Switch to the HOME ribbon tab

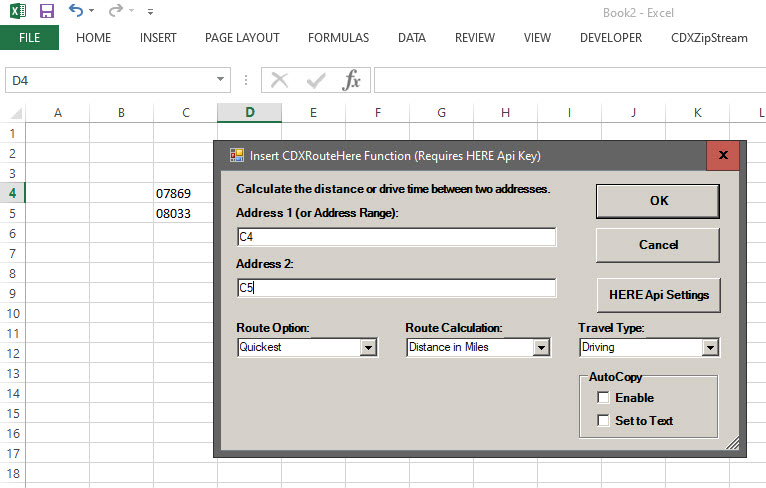click(x=93, y=38)
